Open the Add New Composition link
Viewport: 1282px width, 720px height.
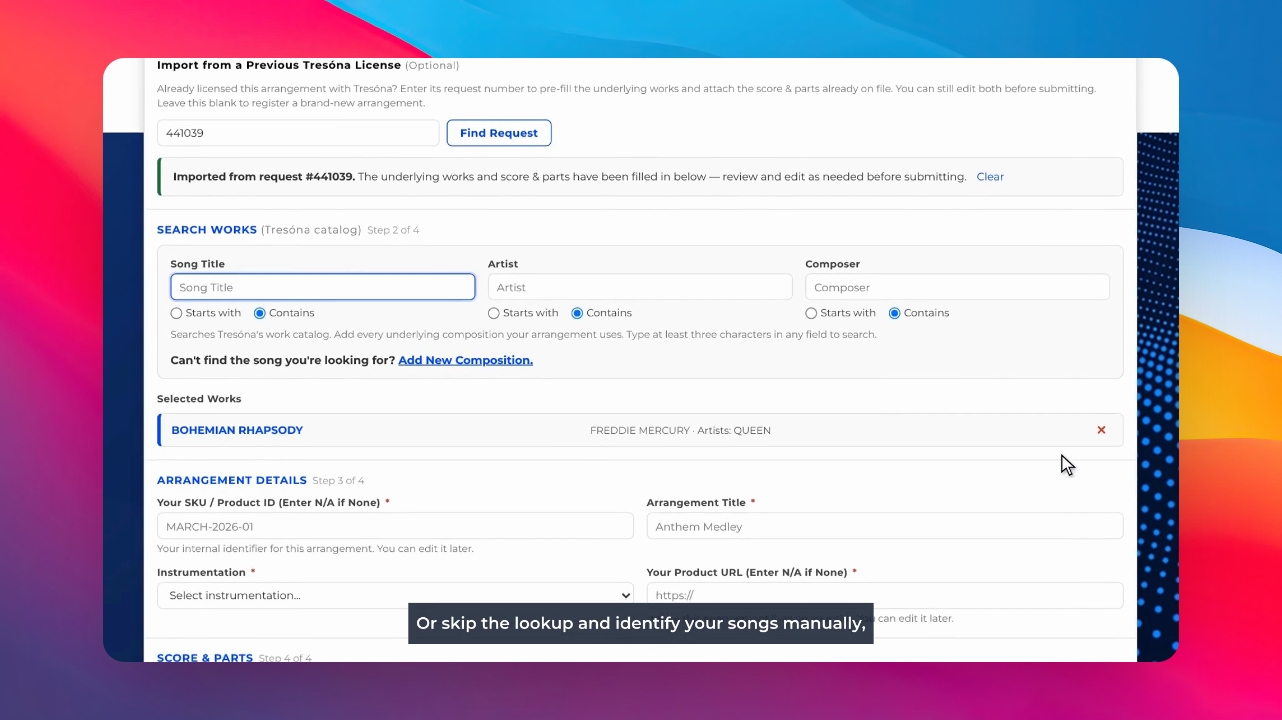click(x=465, y=360)
